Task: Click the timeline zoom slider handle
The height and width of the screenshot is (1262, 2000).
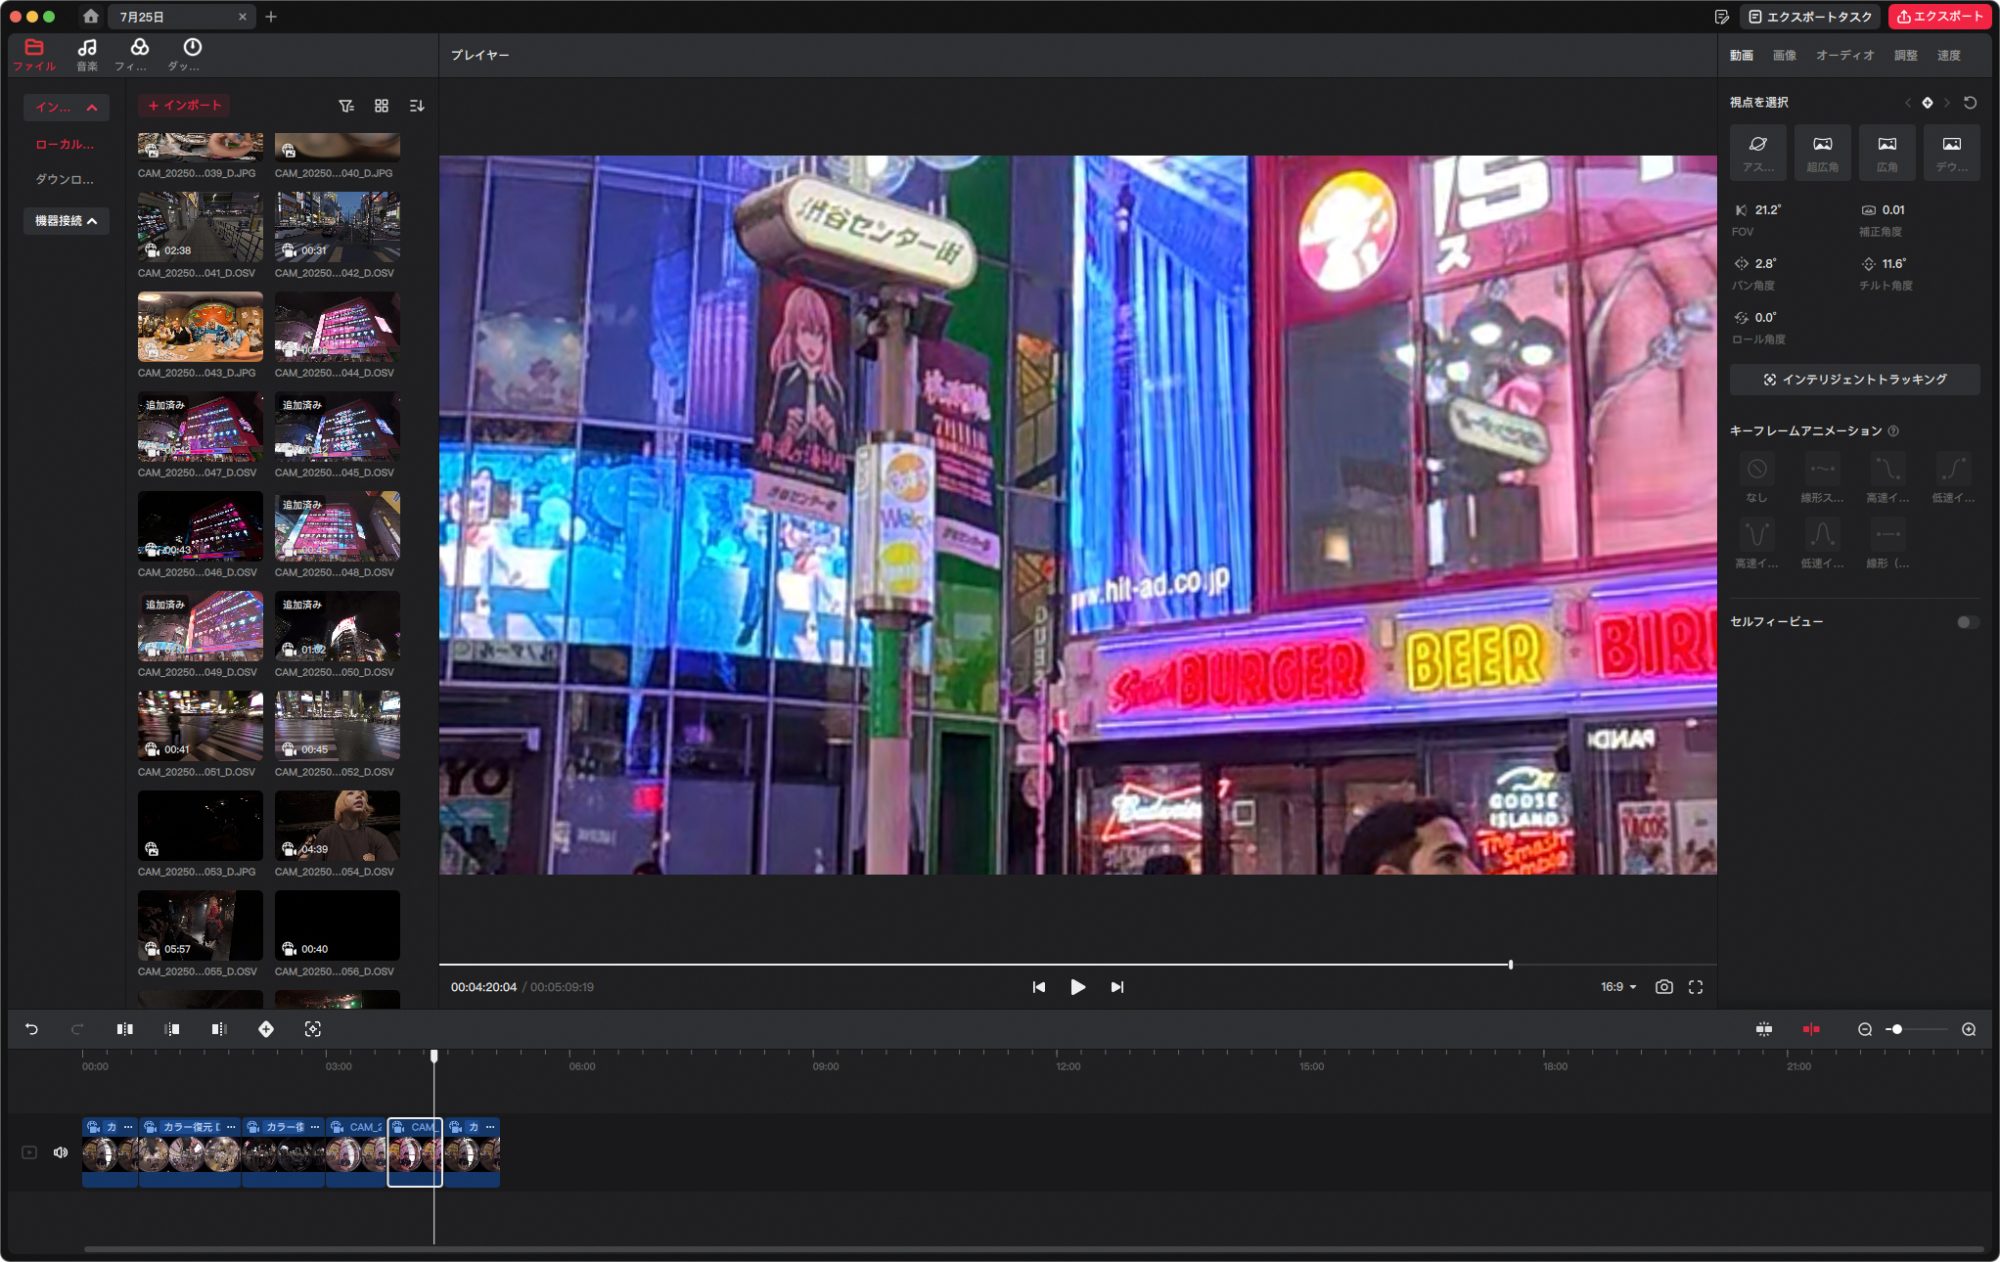Action: pos(1896,1029)
